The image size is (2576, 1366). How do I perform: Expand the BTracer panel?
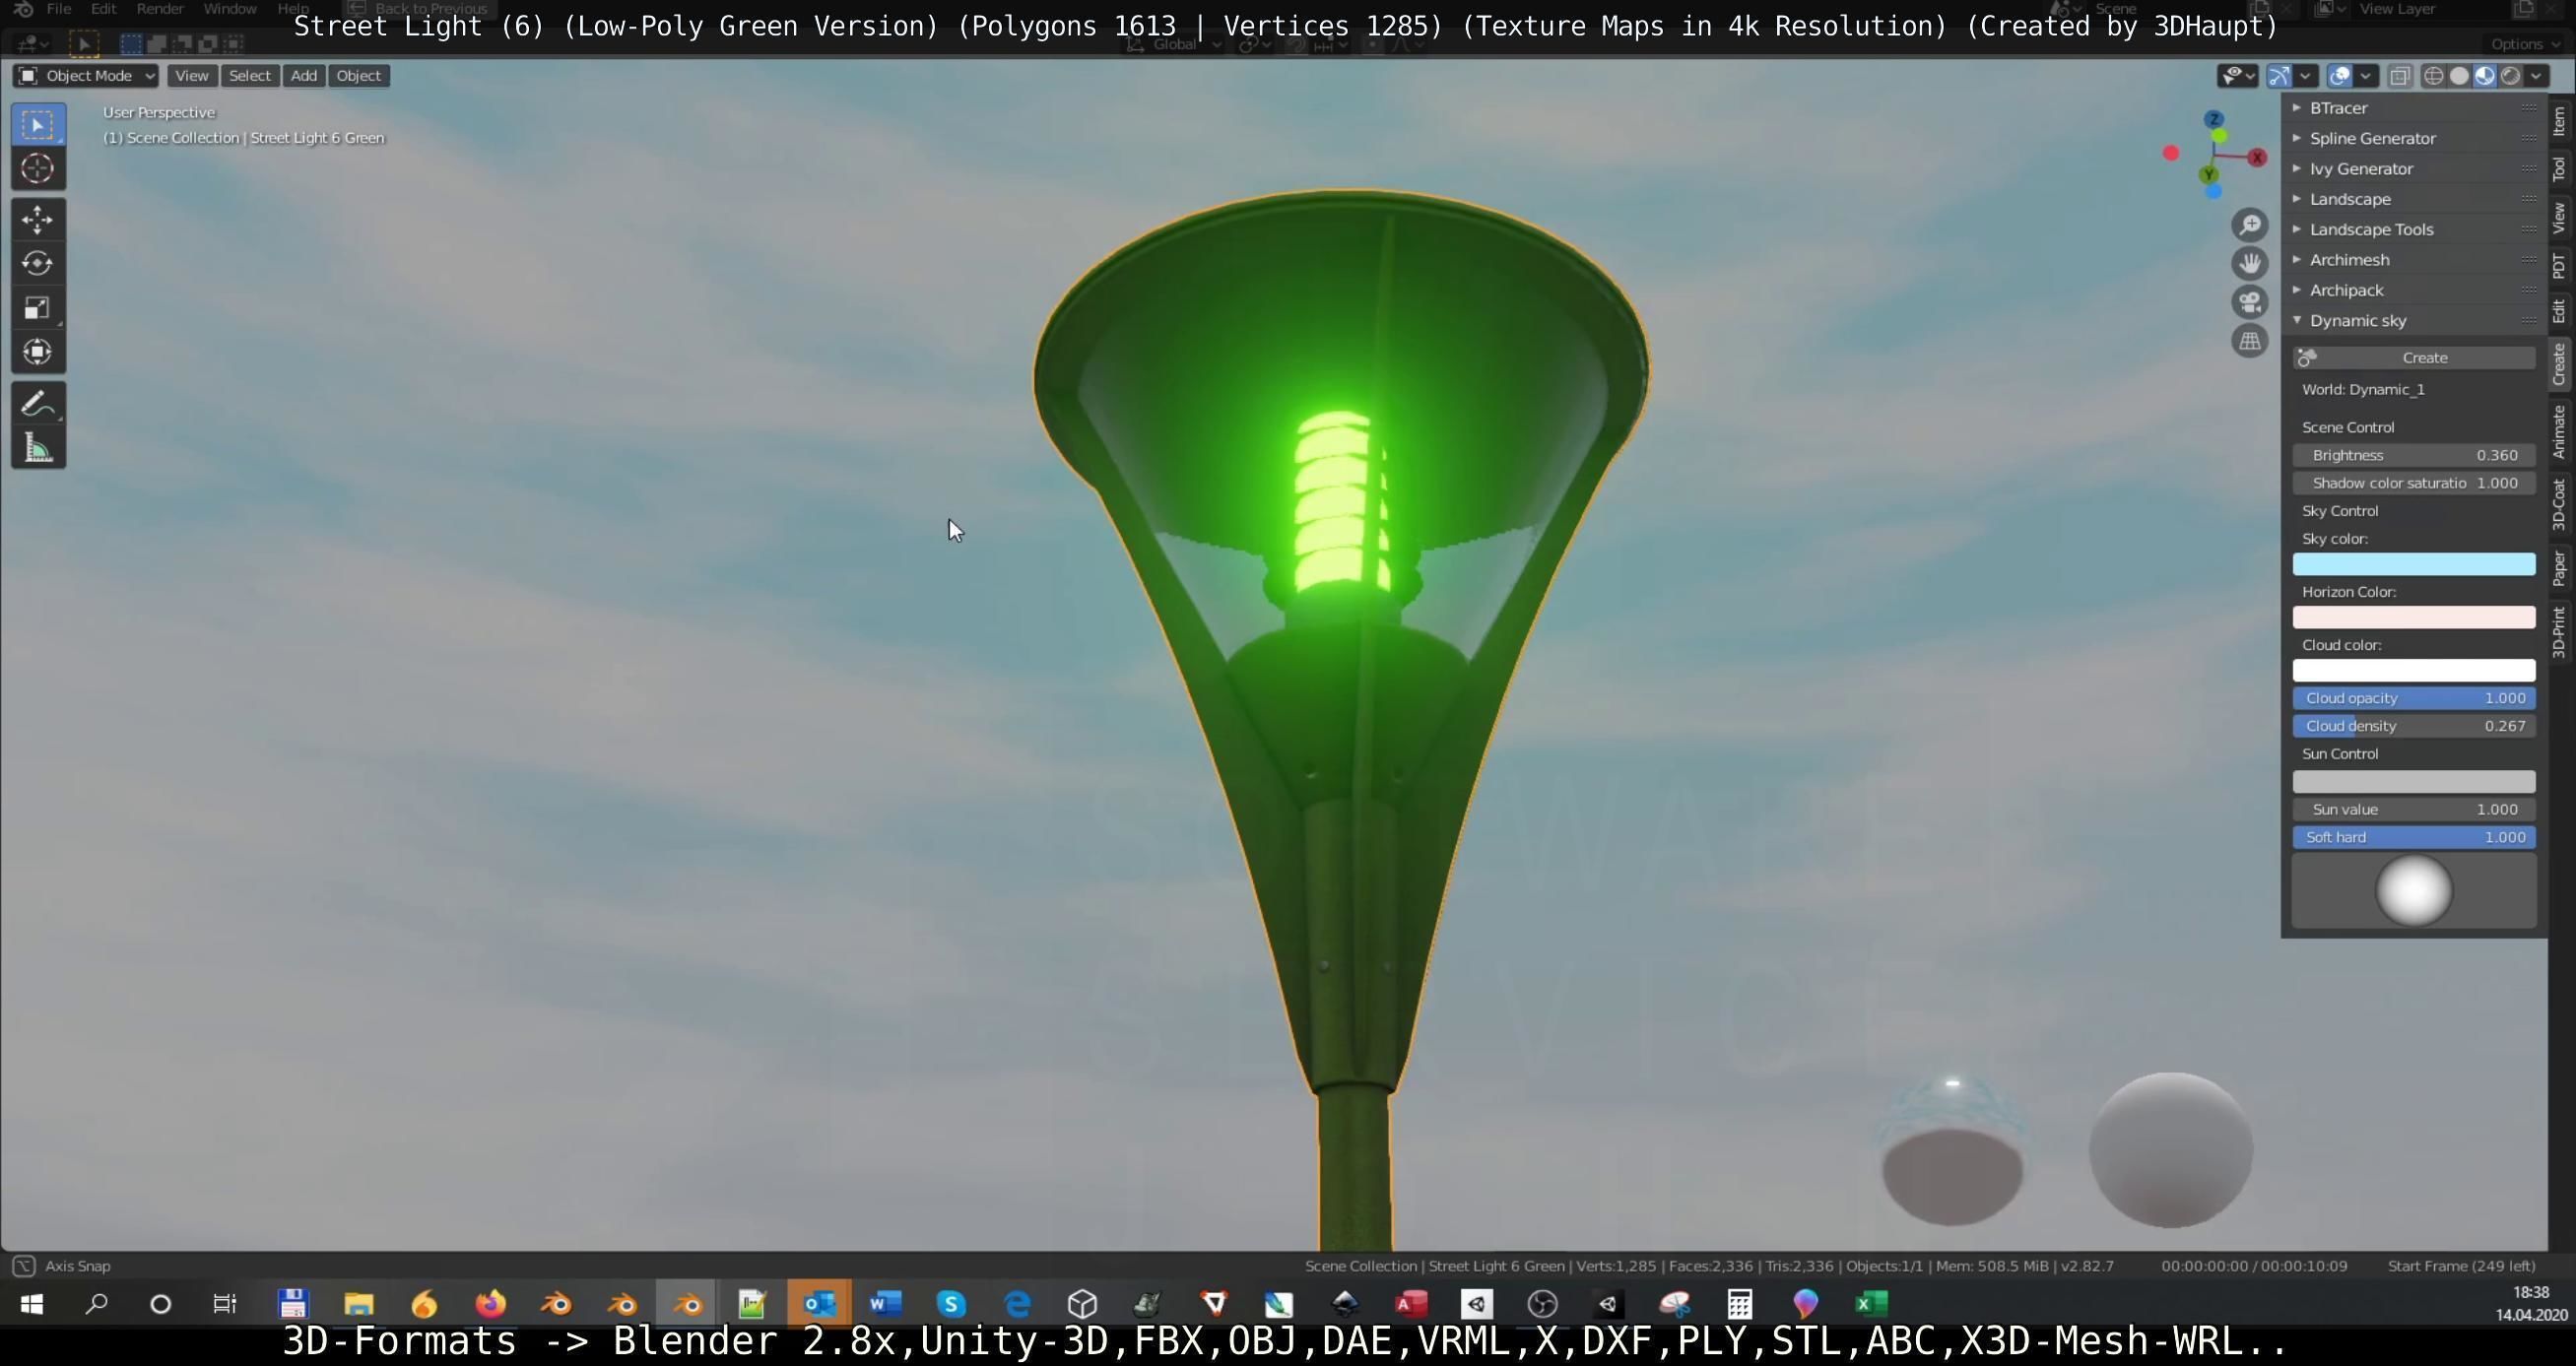pyautogui.click(x=2413, y=108)
